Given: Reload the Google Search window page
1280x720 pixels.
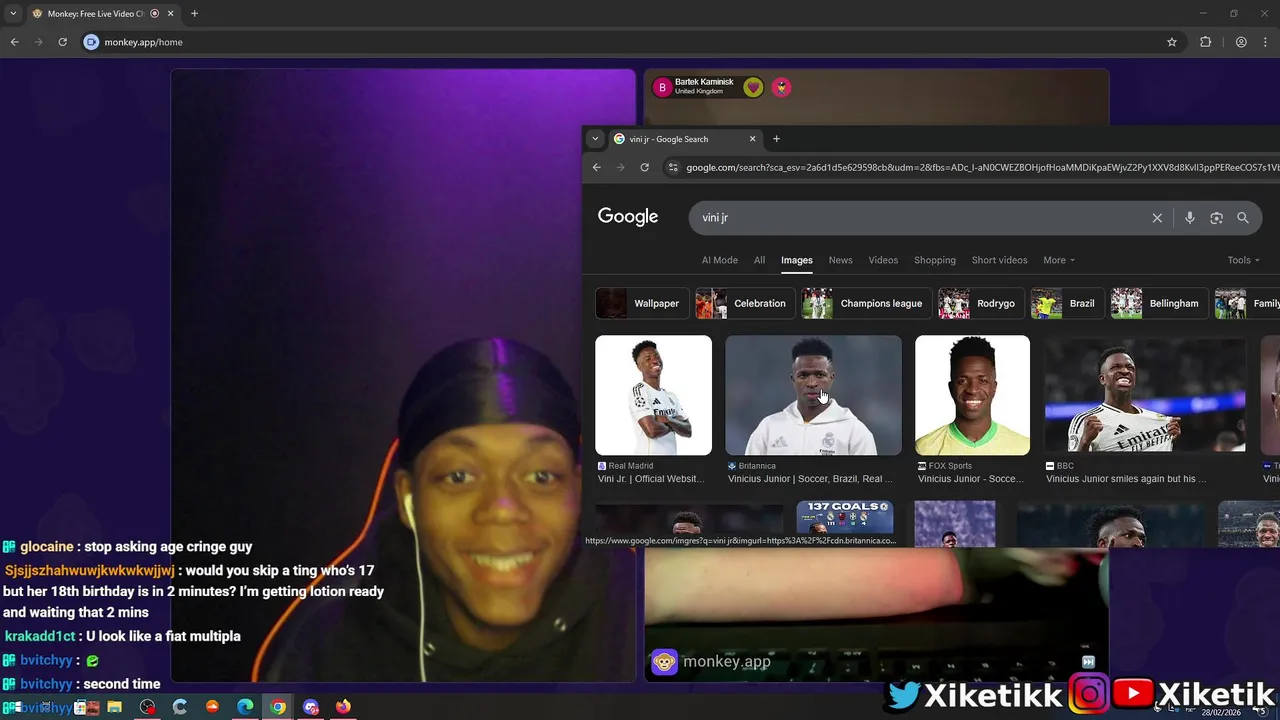Looking at the screenshot, I should [x=645, y=167].
